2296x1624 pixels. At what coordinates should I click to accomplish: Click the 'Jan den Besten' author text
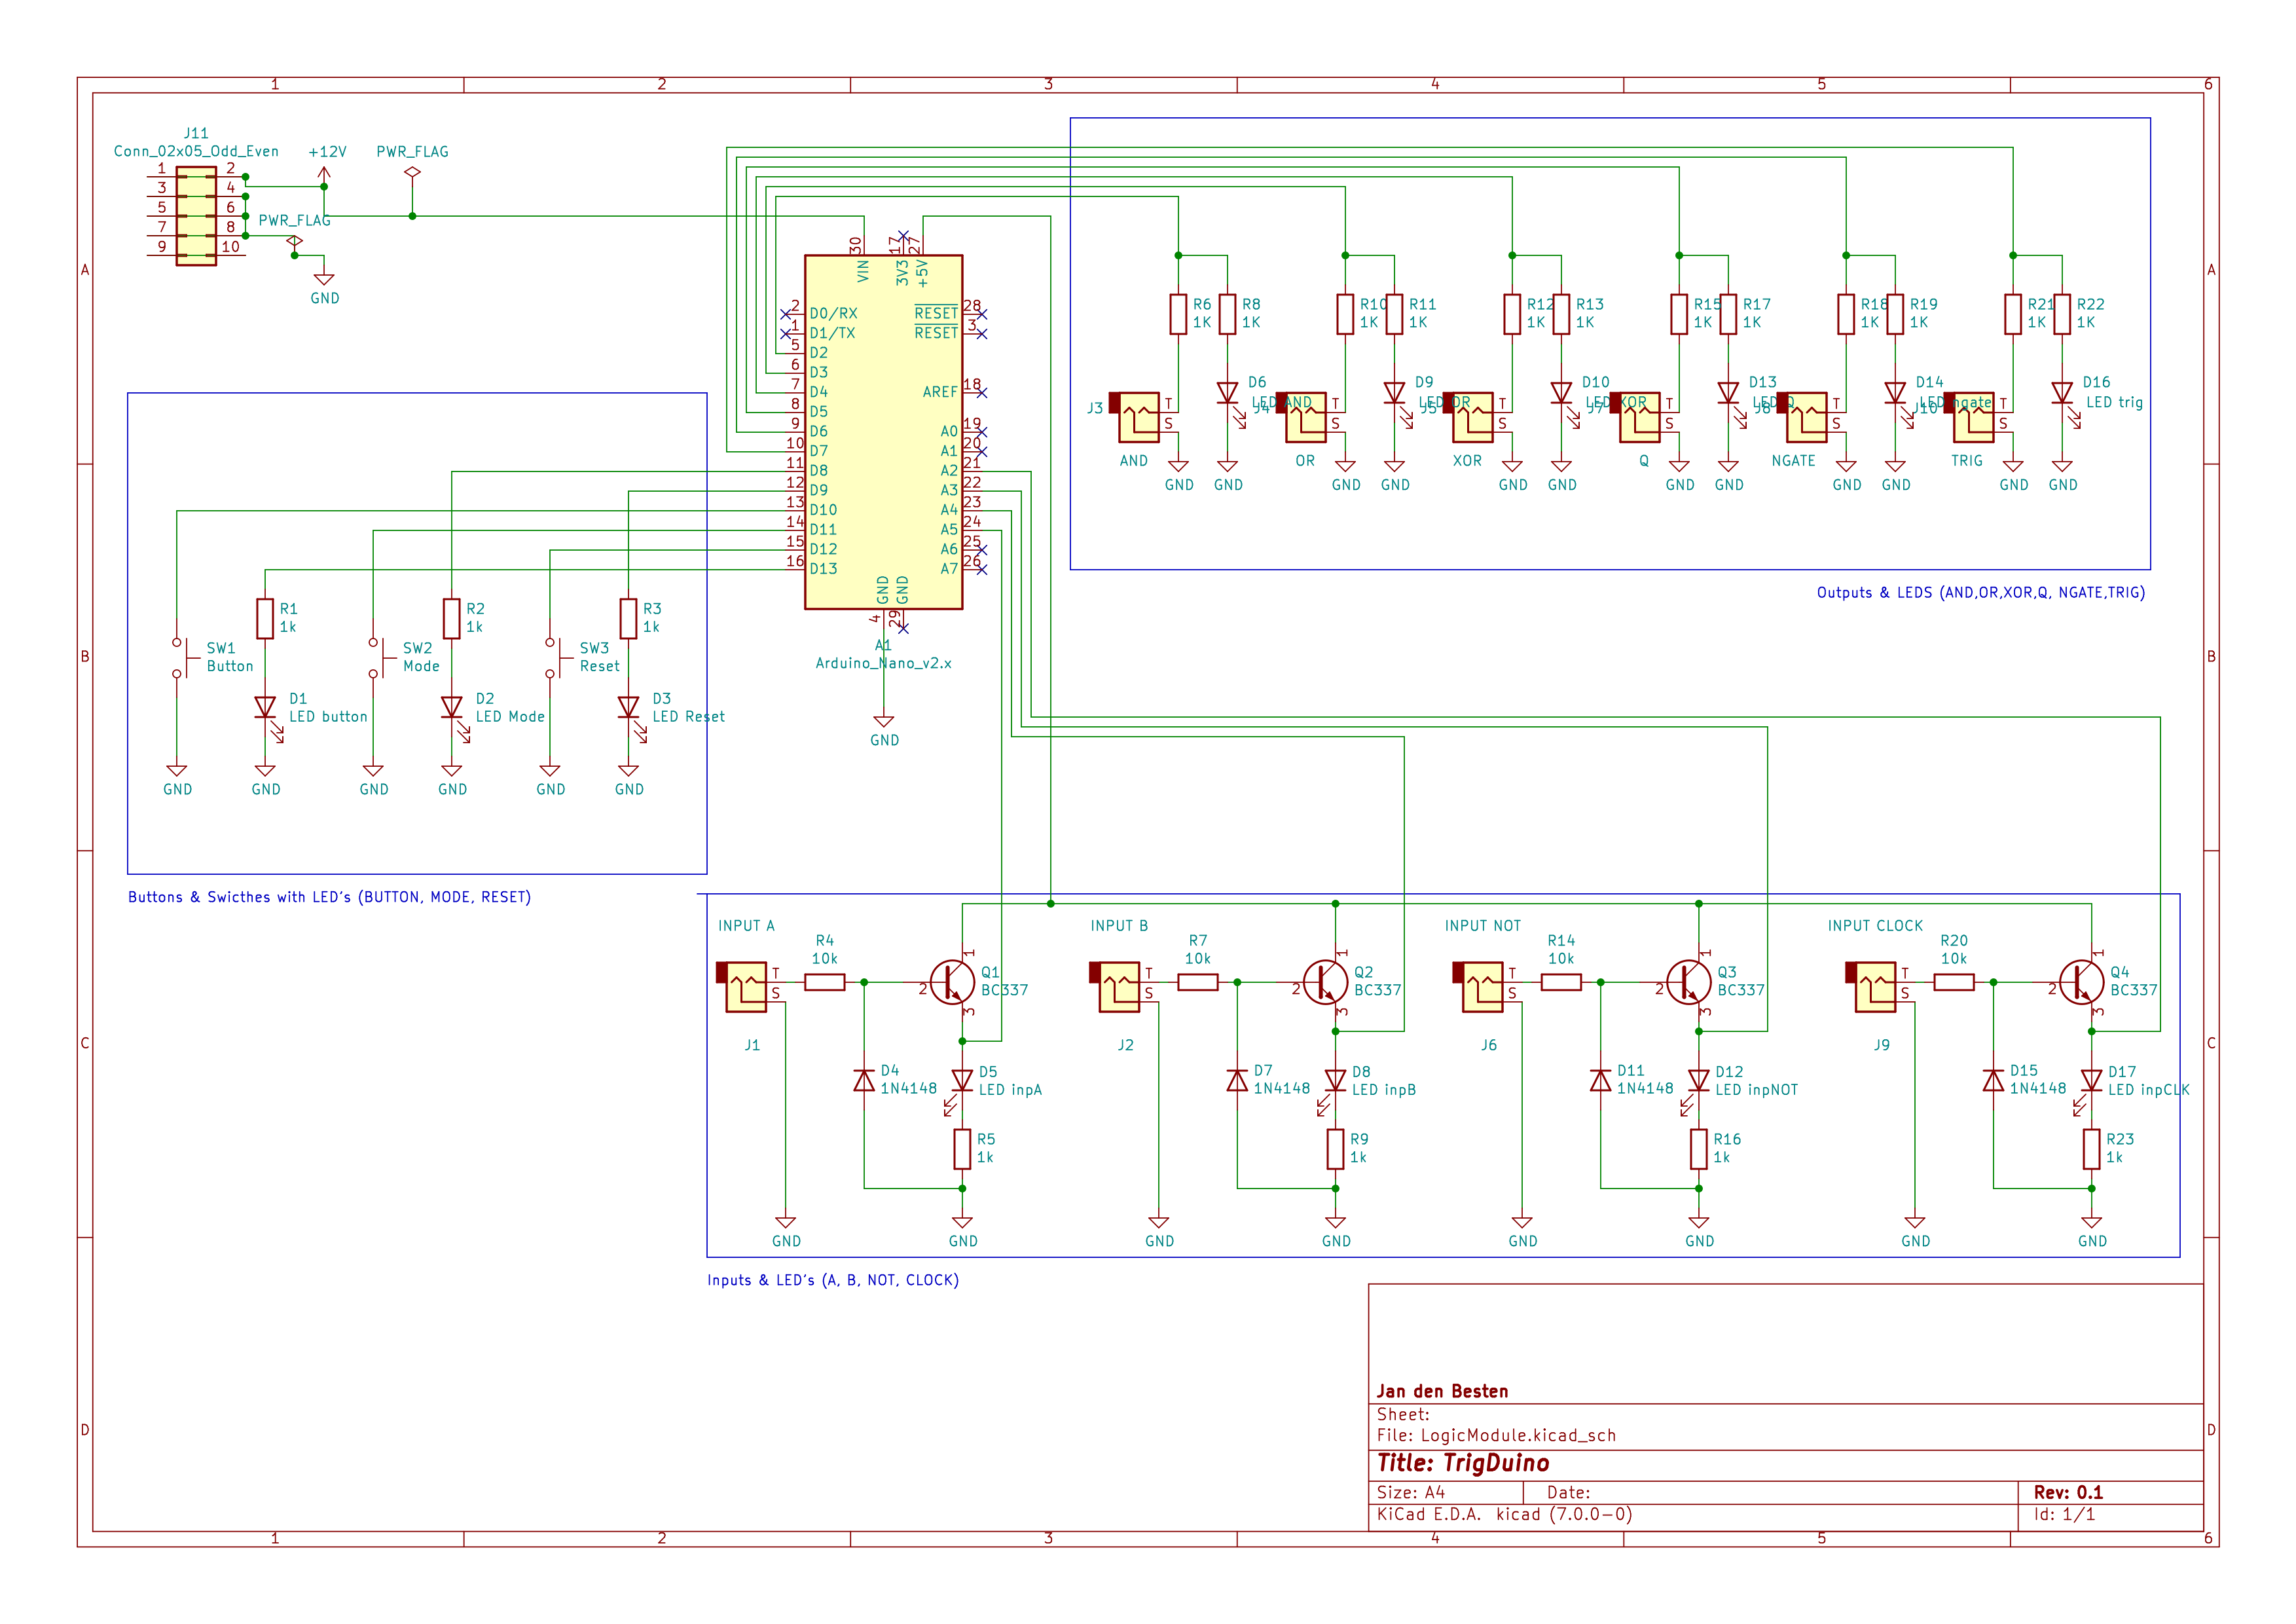(1442, 1391)
